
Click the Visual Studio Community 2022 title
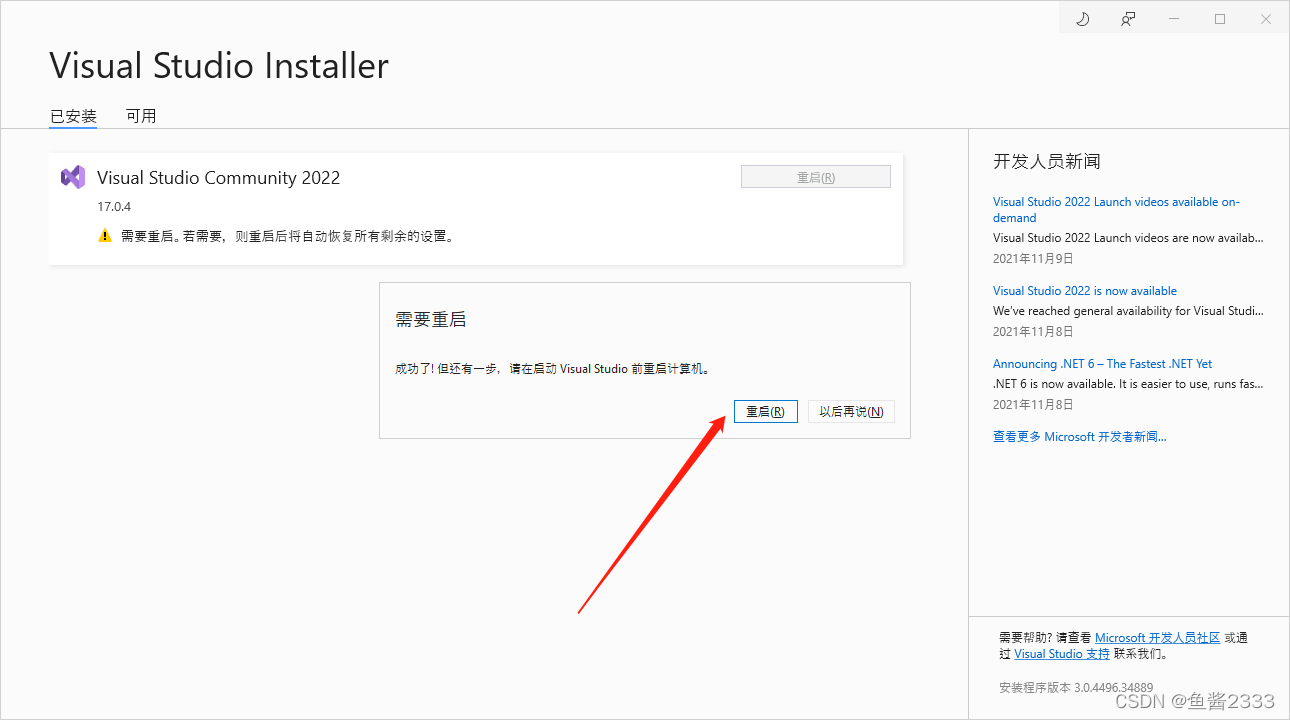tap(218, 178)
